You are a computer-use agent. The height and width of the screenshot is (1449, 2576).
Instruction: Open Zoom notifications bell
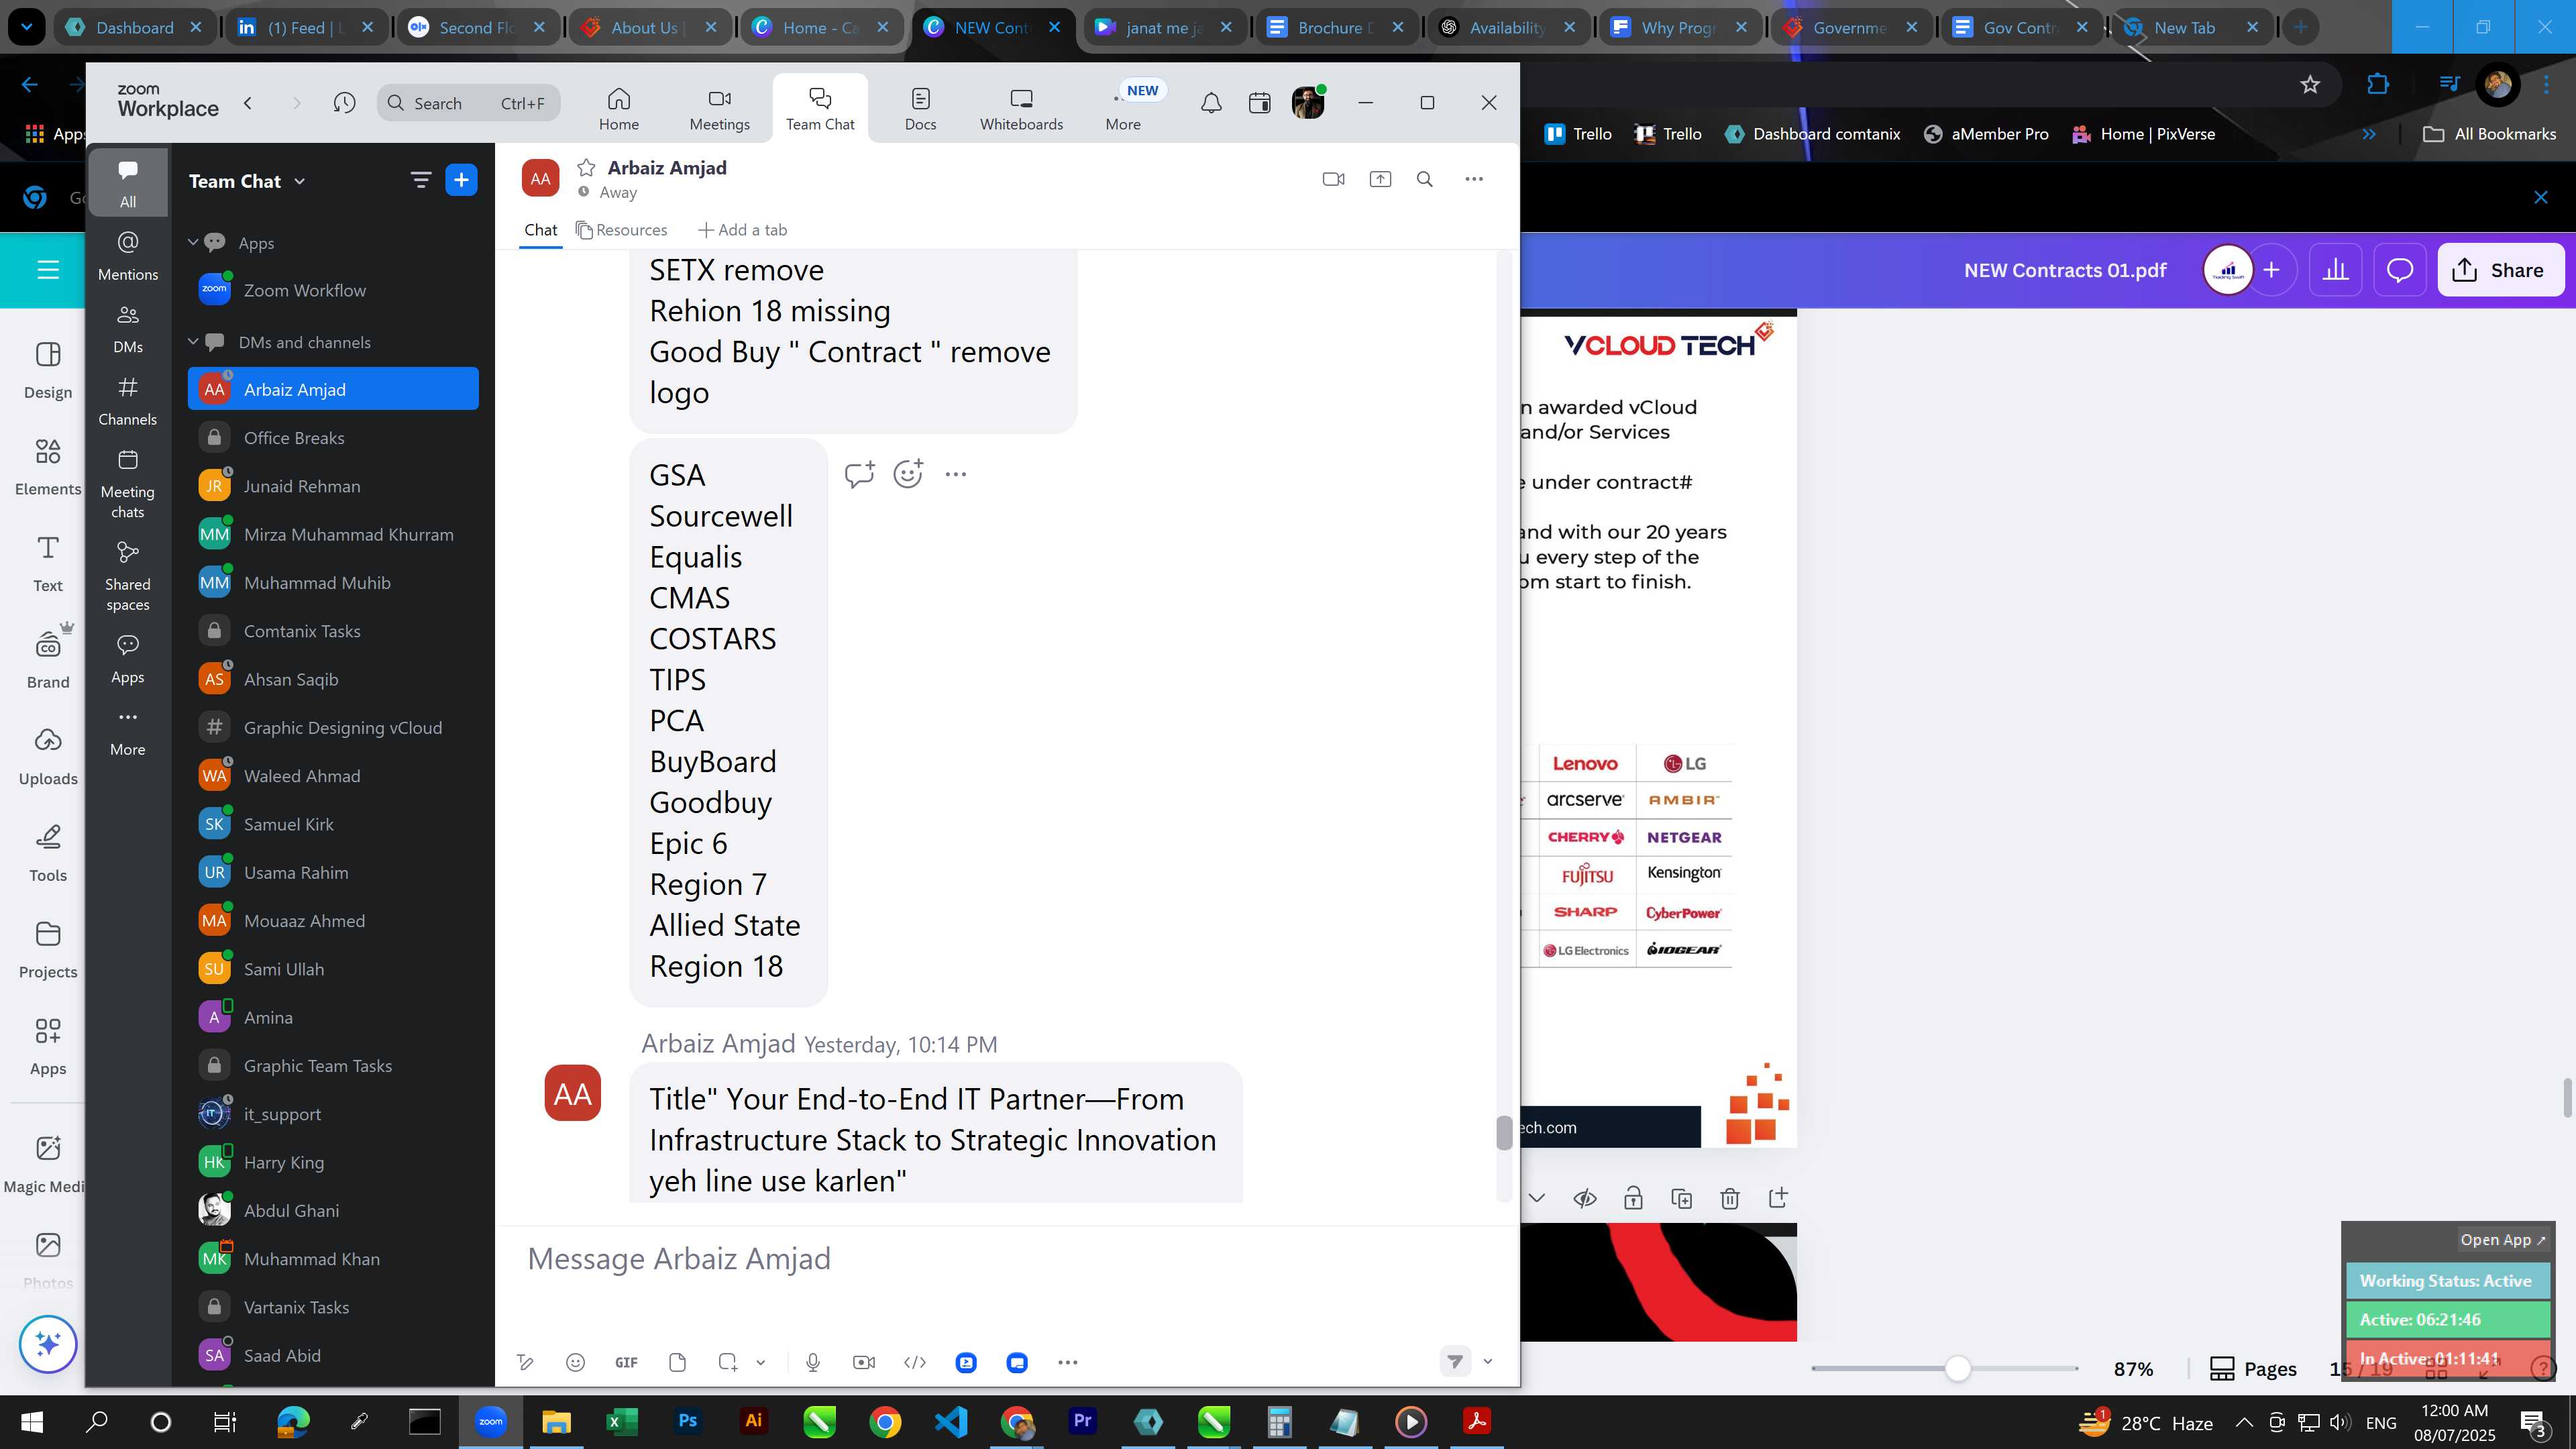click(x=1211, y=103)
